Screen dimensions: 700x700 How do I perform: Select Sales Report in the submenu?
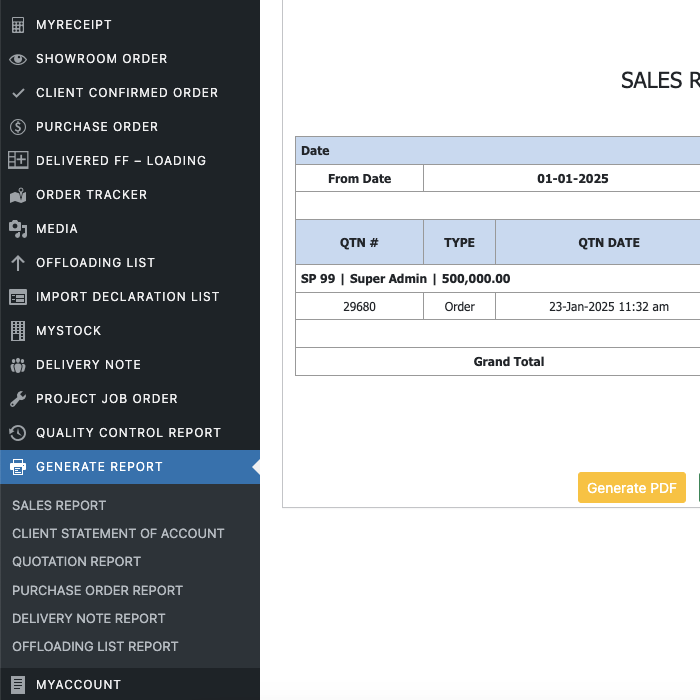point(59,506)
